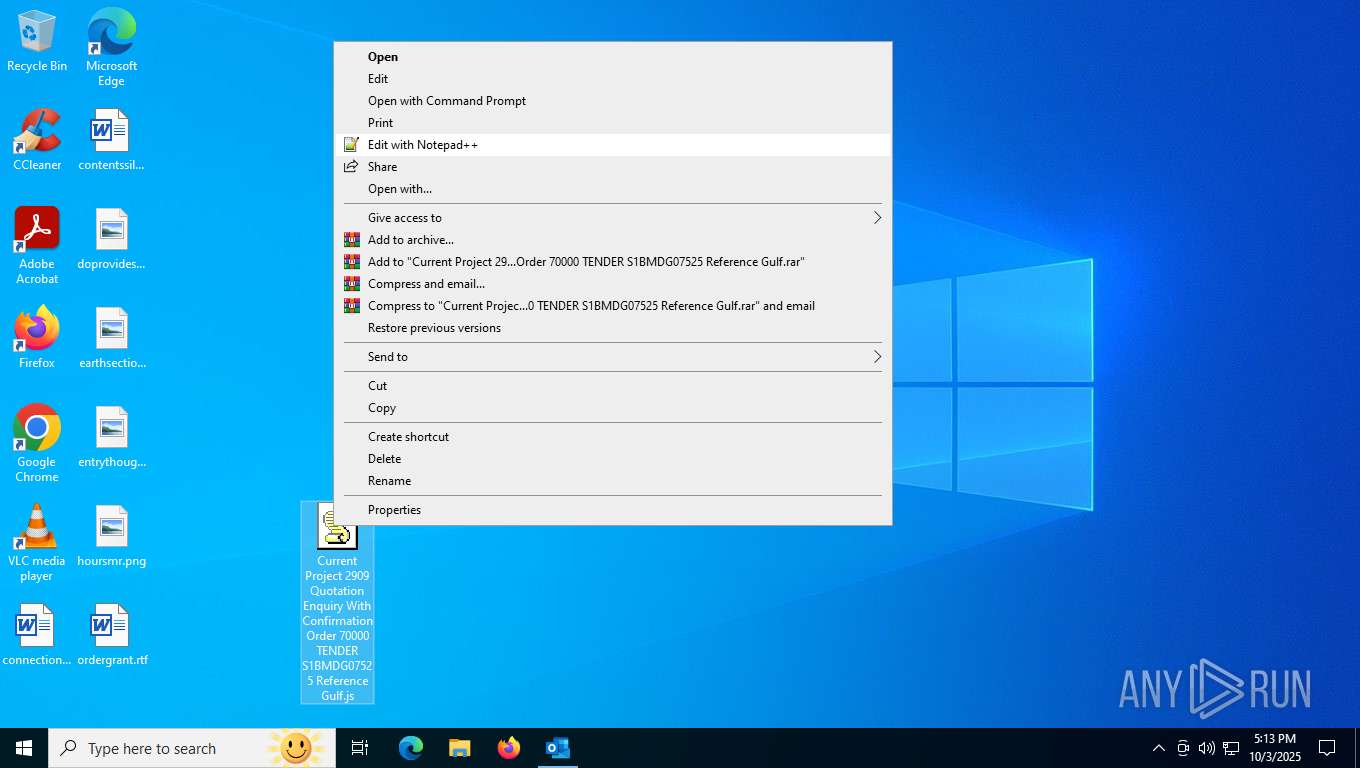Show hidden system tray icons
Screen dimensions: 1360x768
click(1159, 748)
